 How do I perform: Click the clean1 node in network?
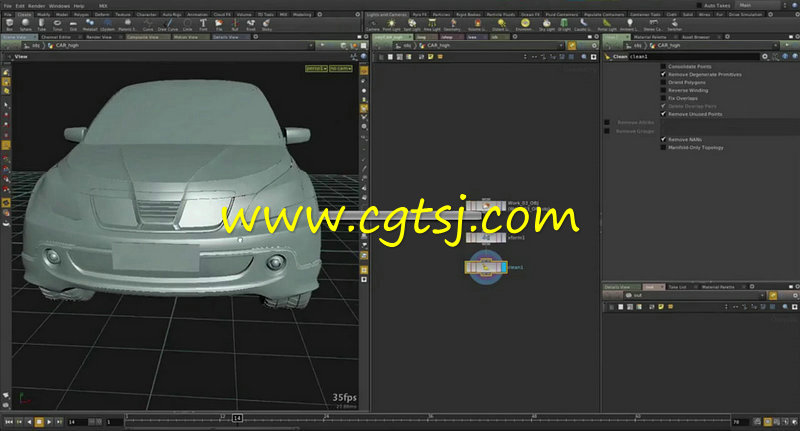point(486,267)
